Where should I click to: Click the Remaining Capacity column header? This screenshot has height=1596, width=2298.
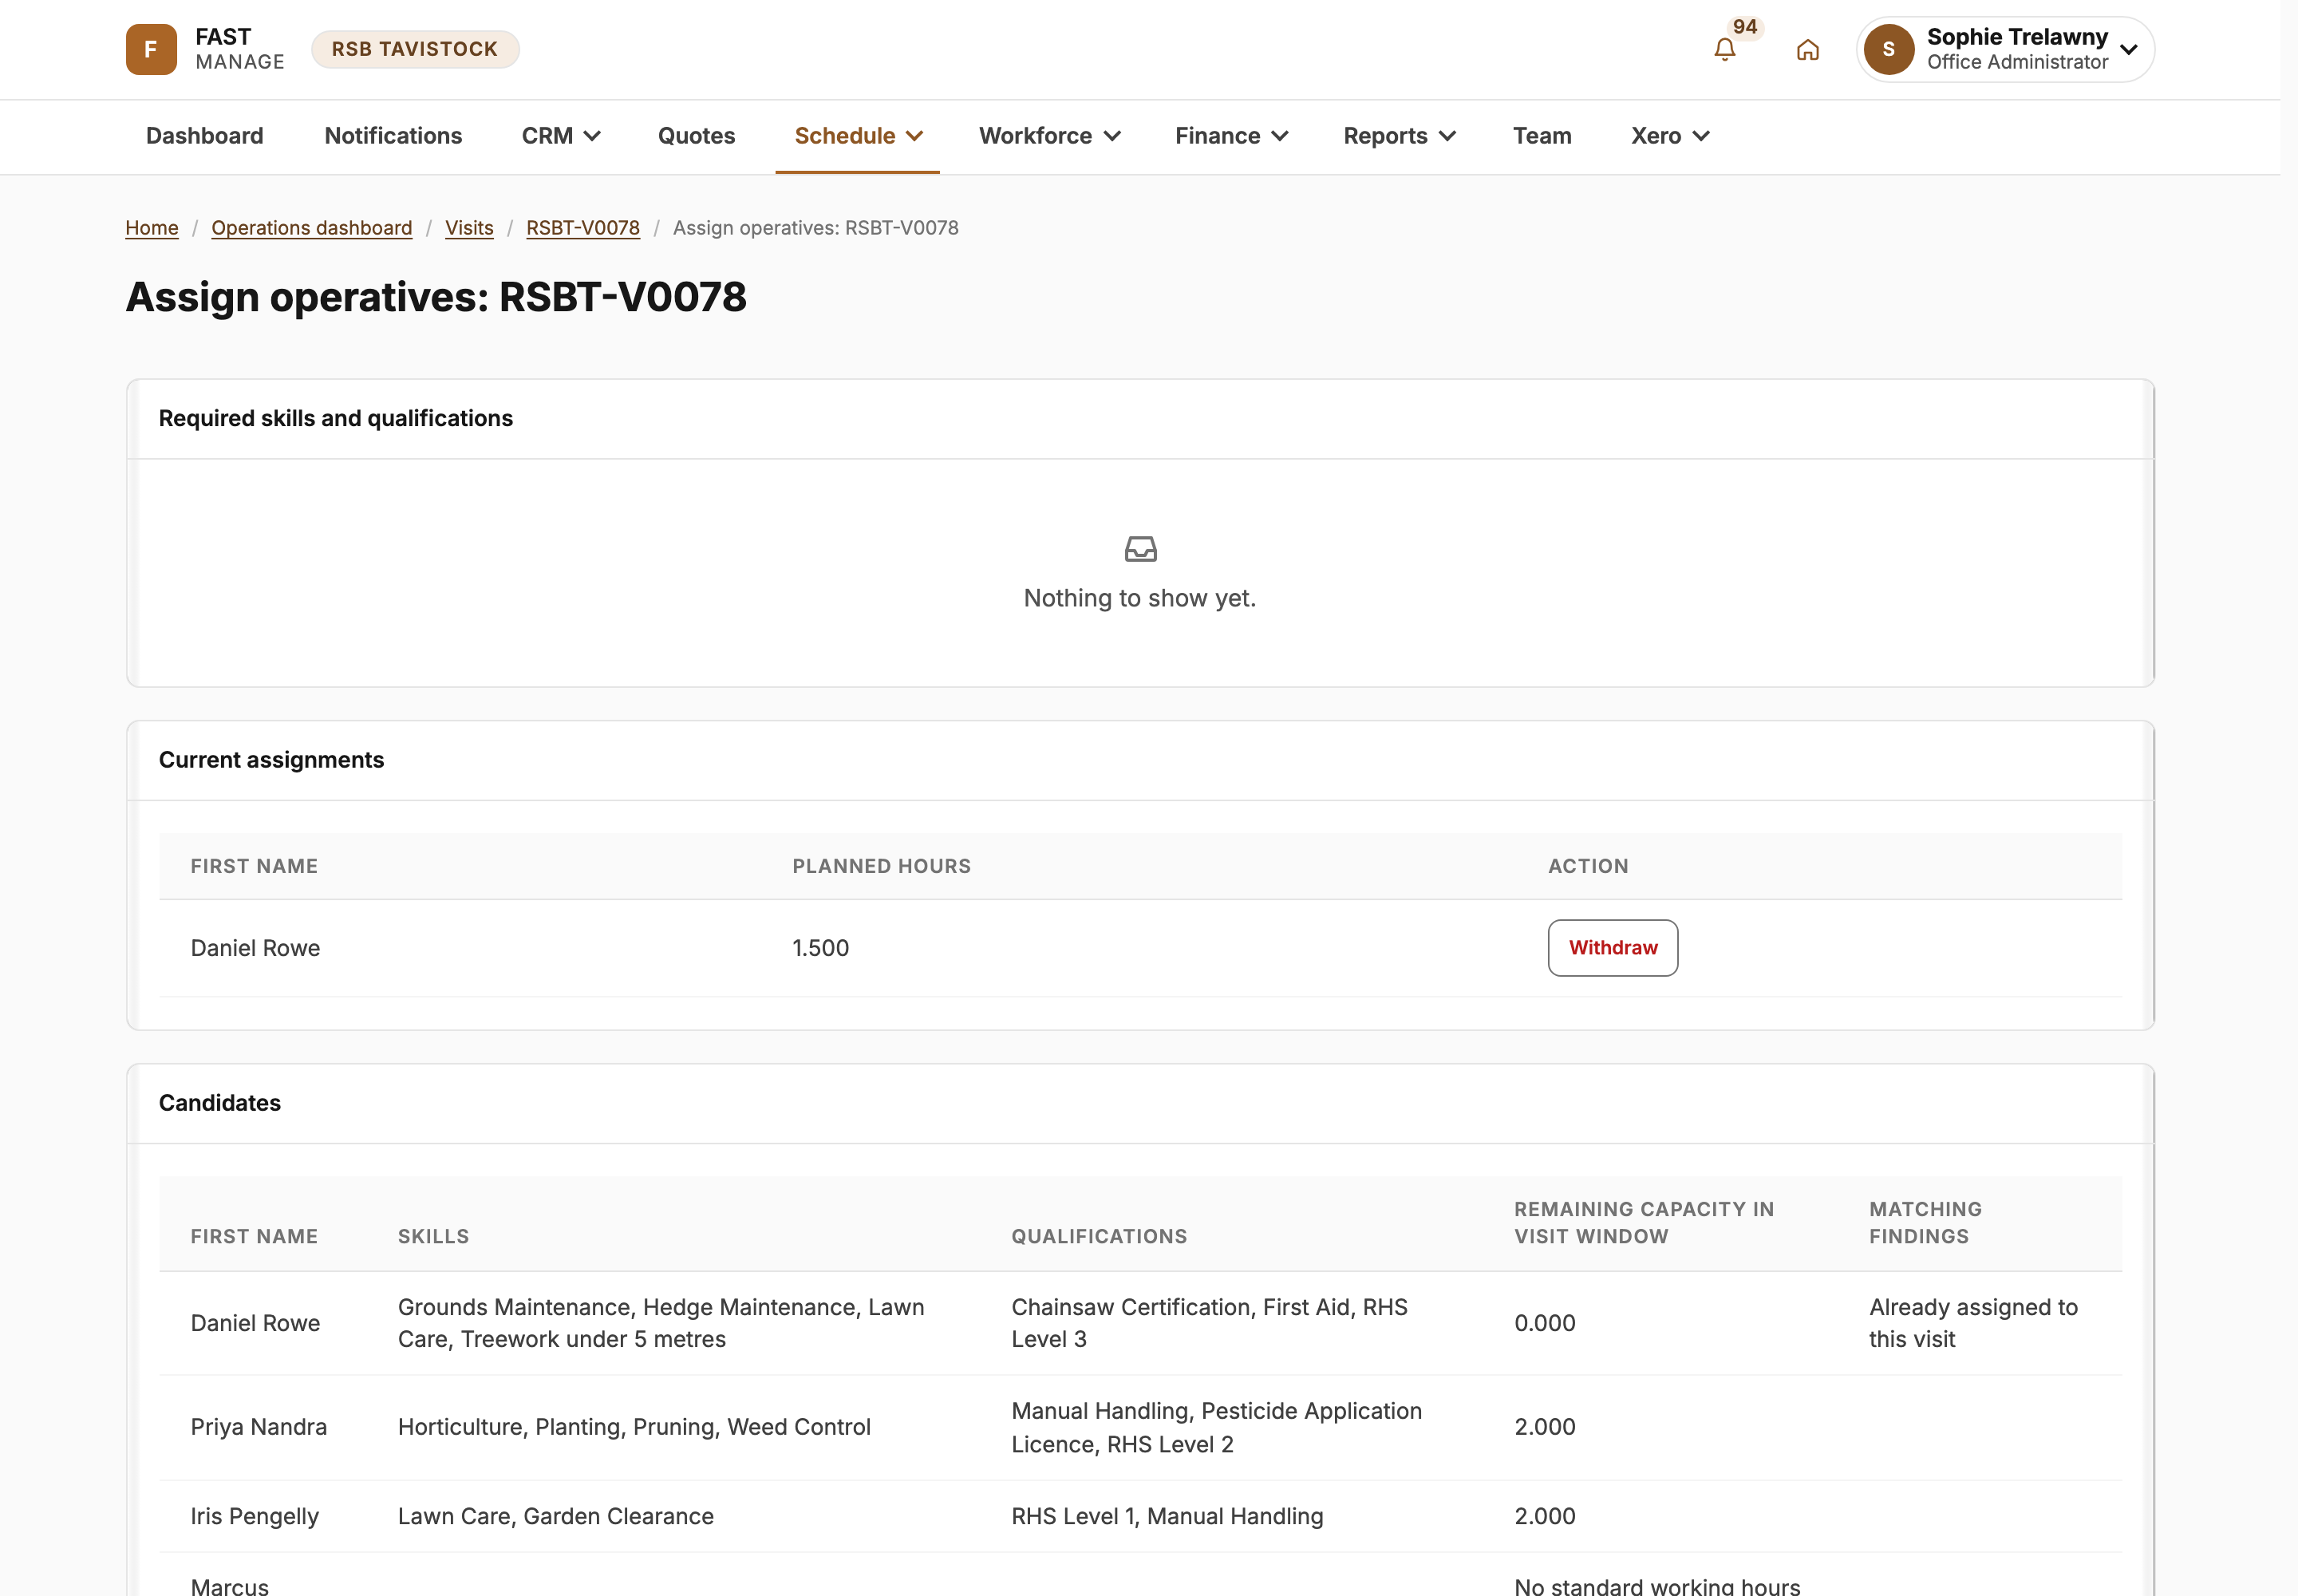(1644, 1223)
